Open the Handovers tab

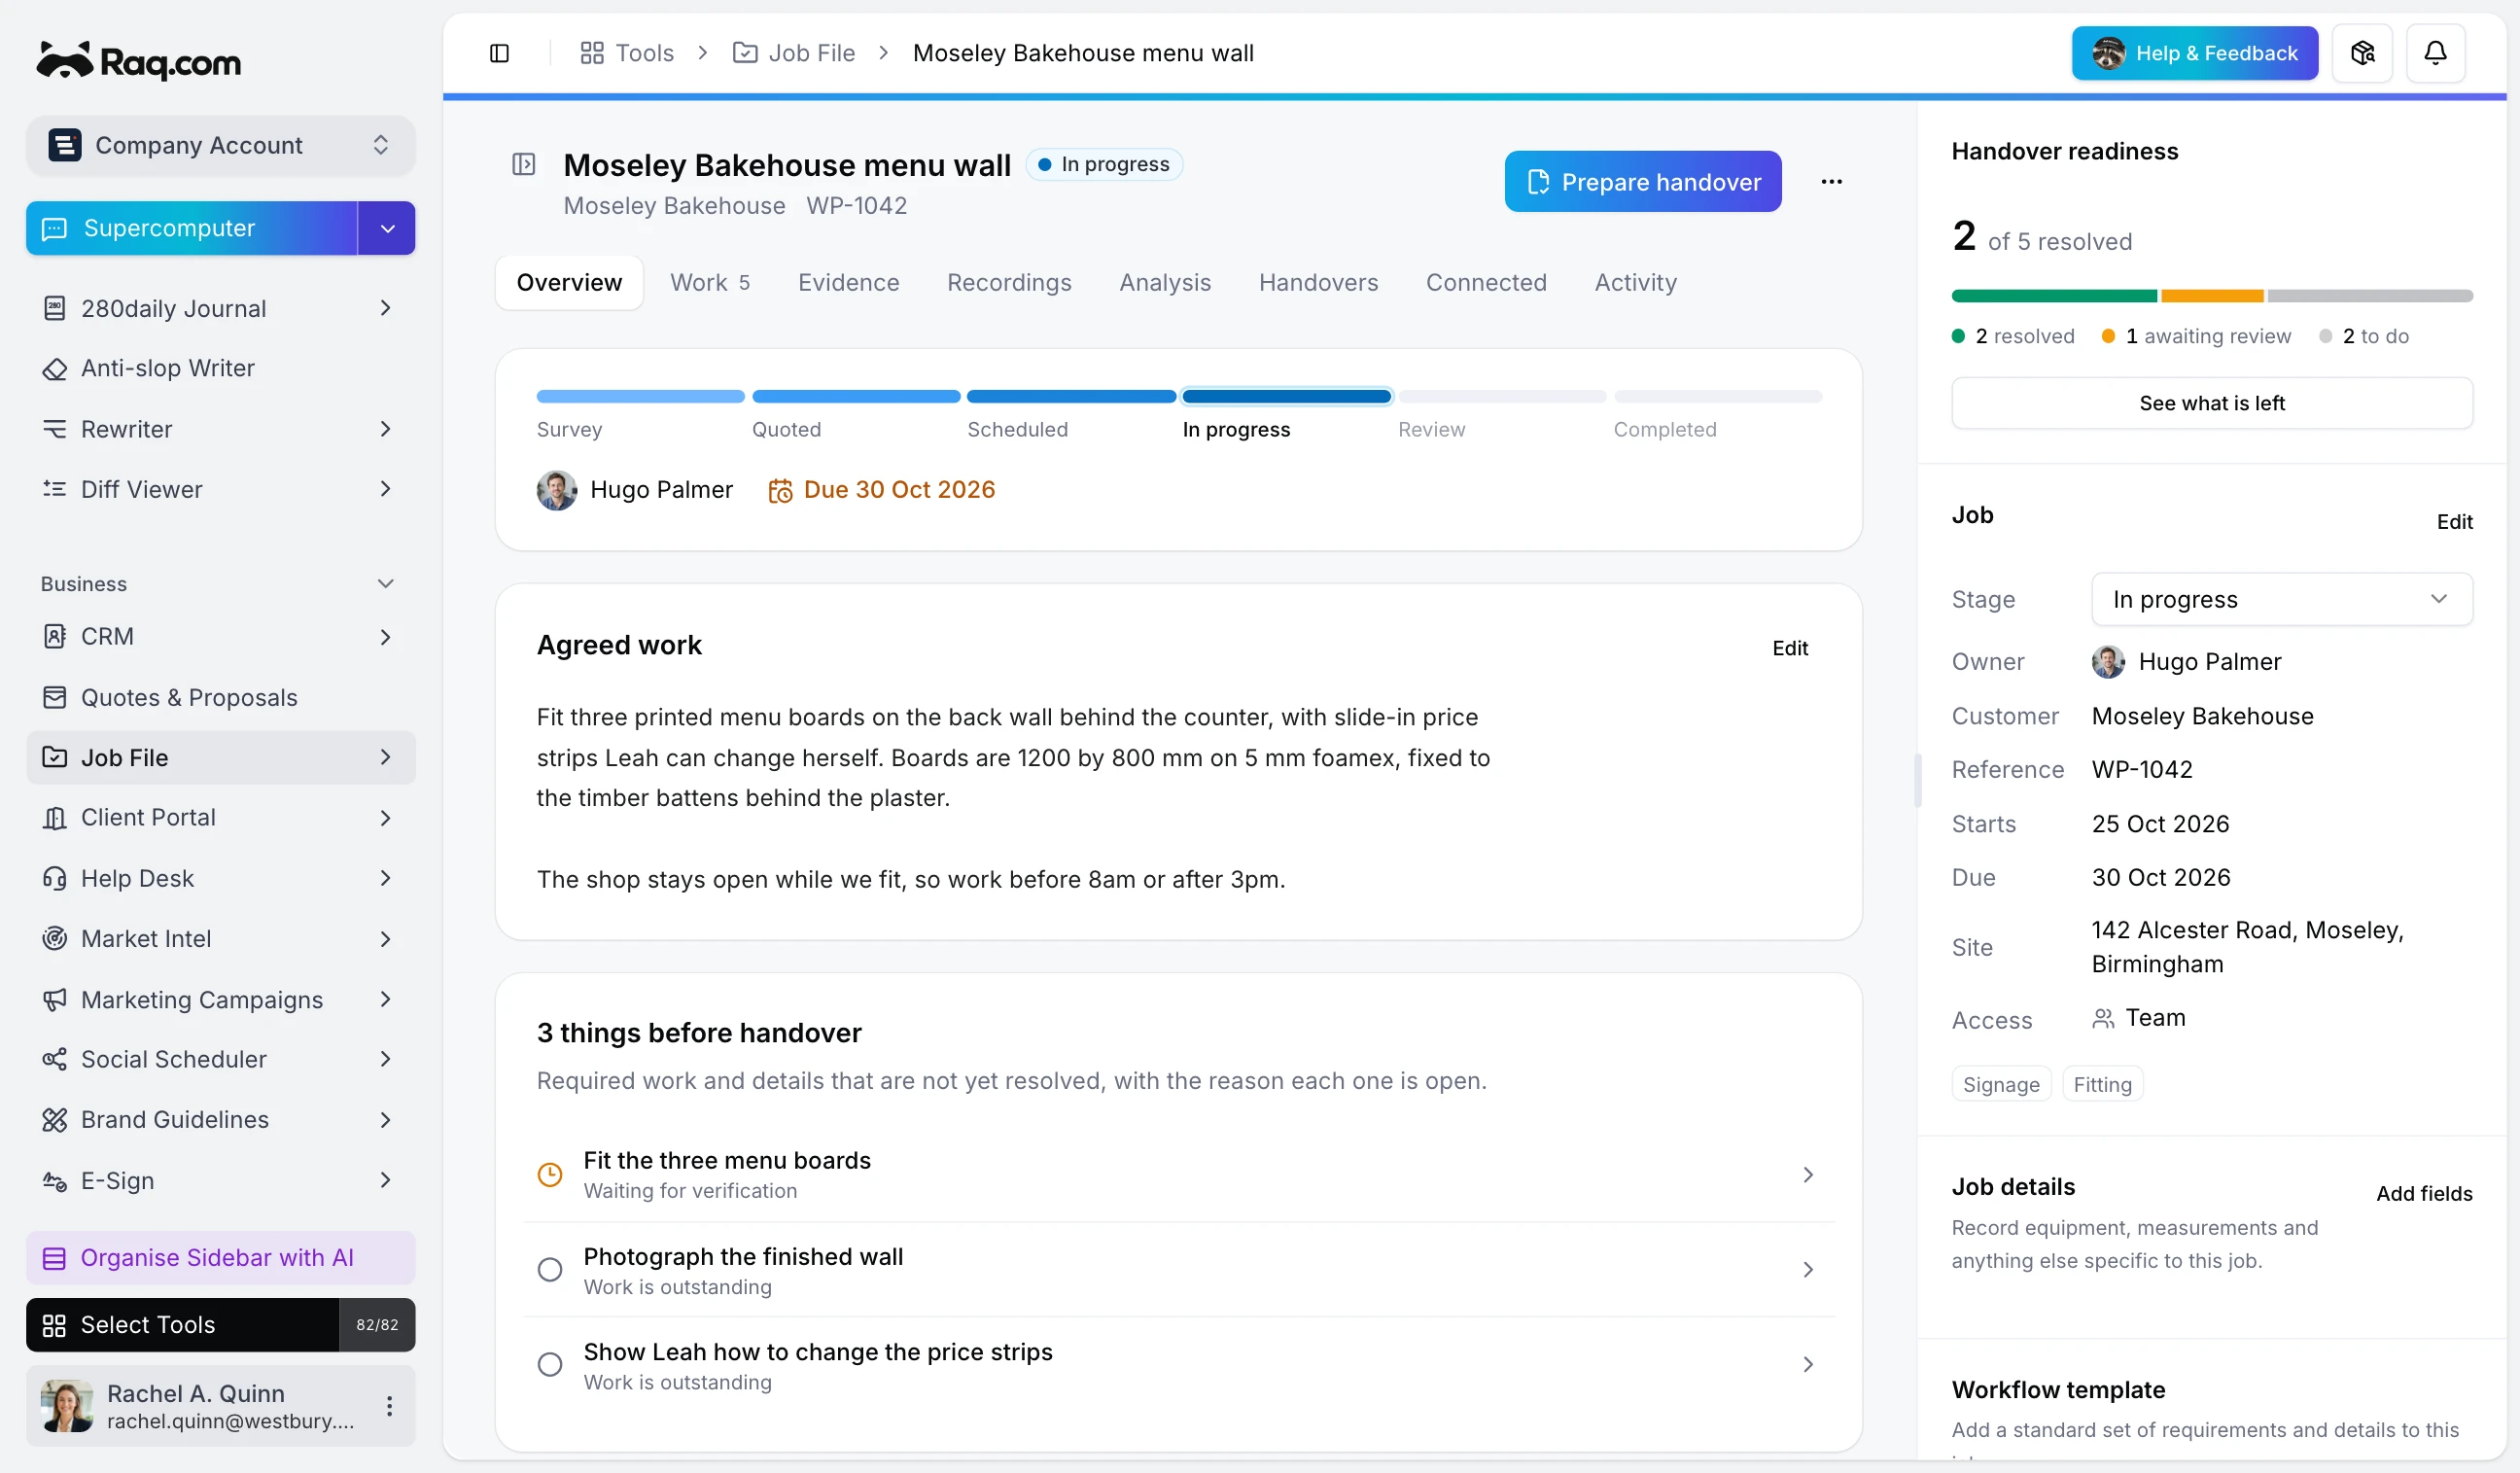tap(1318, 283)
